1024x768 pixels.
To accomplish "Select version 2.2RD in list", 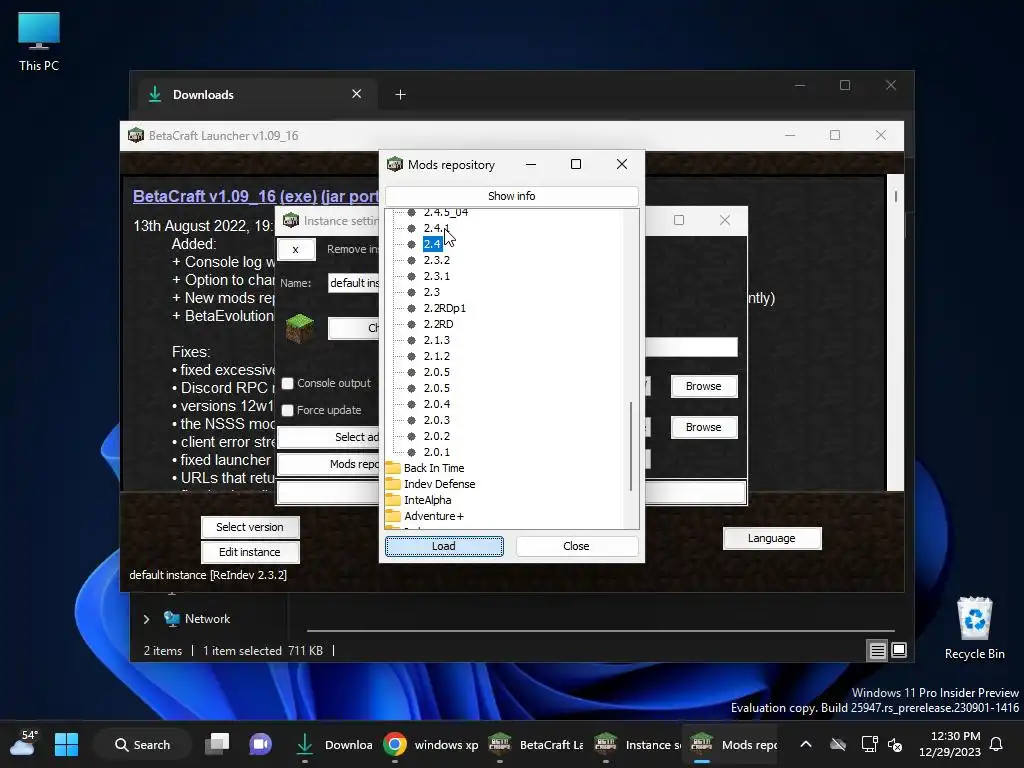I will coord(438,324).
